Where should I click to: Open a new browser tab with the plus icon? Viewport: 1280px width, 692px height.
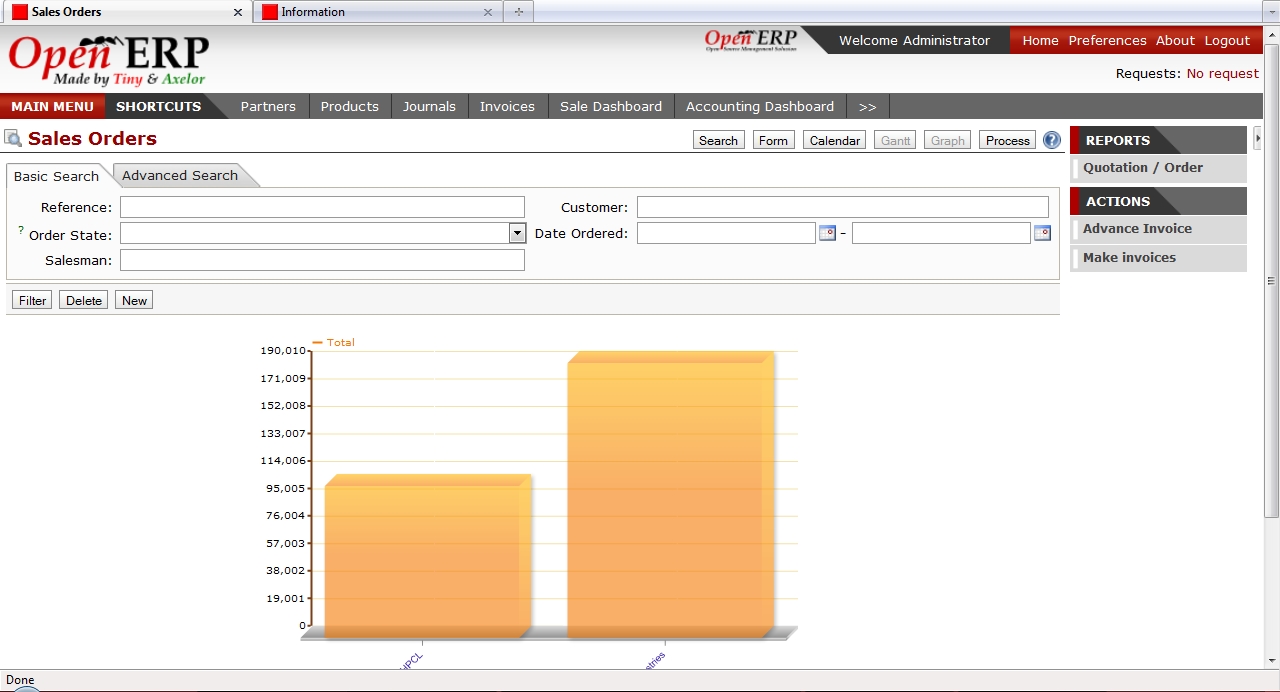pos(518,11)
